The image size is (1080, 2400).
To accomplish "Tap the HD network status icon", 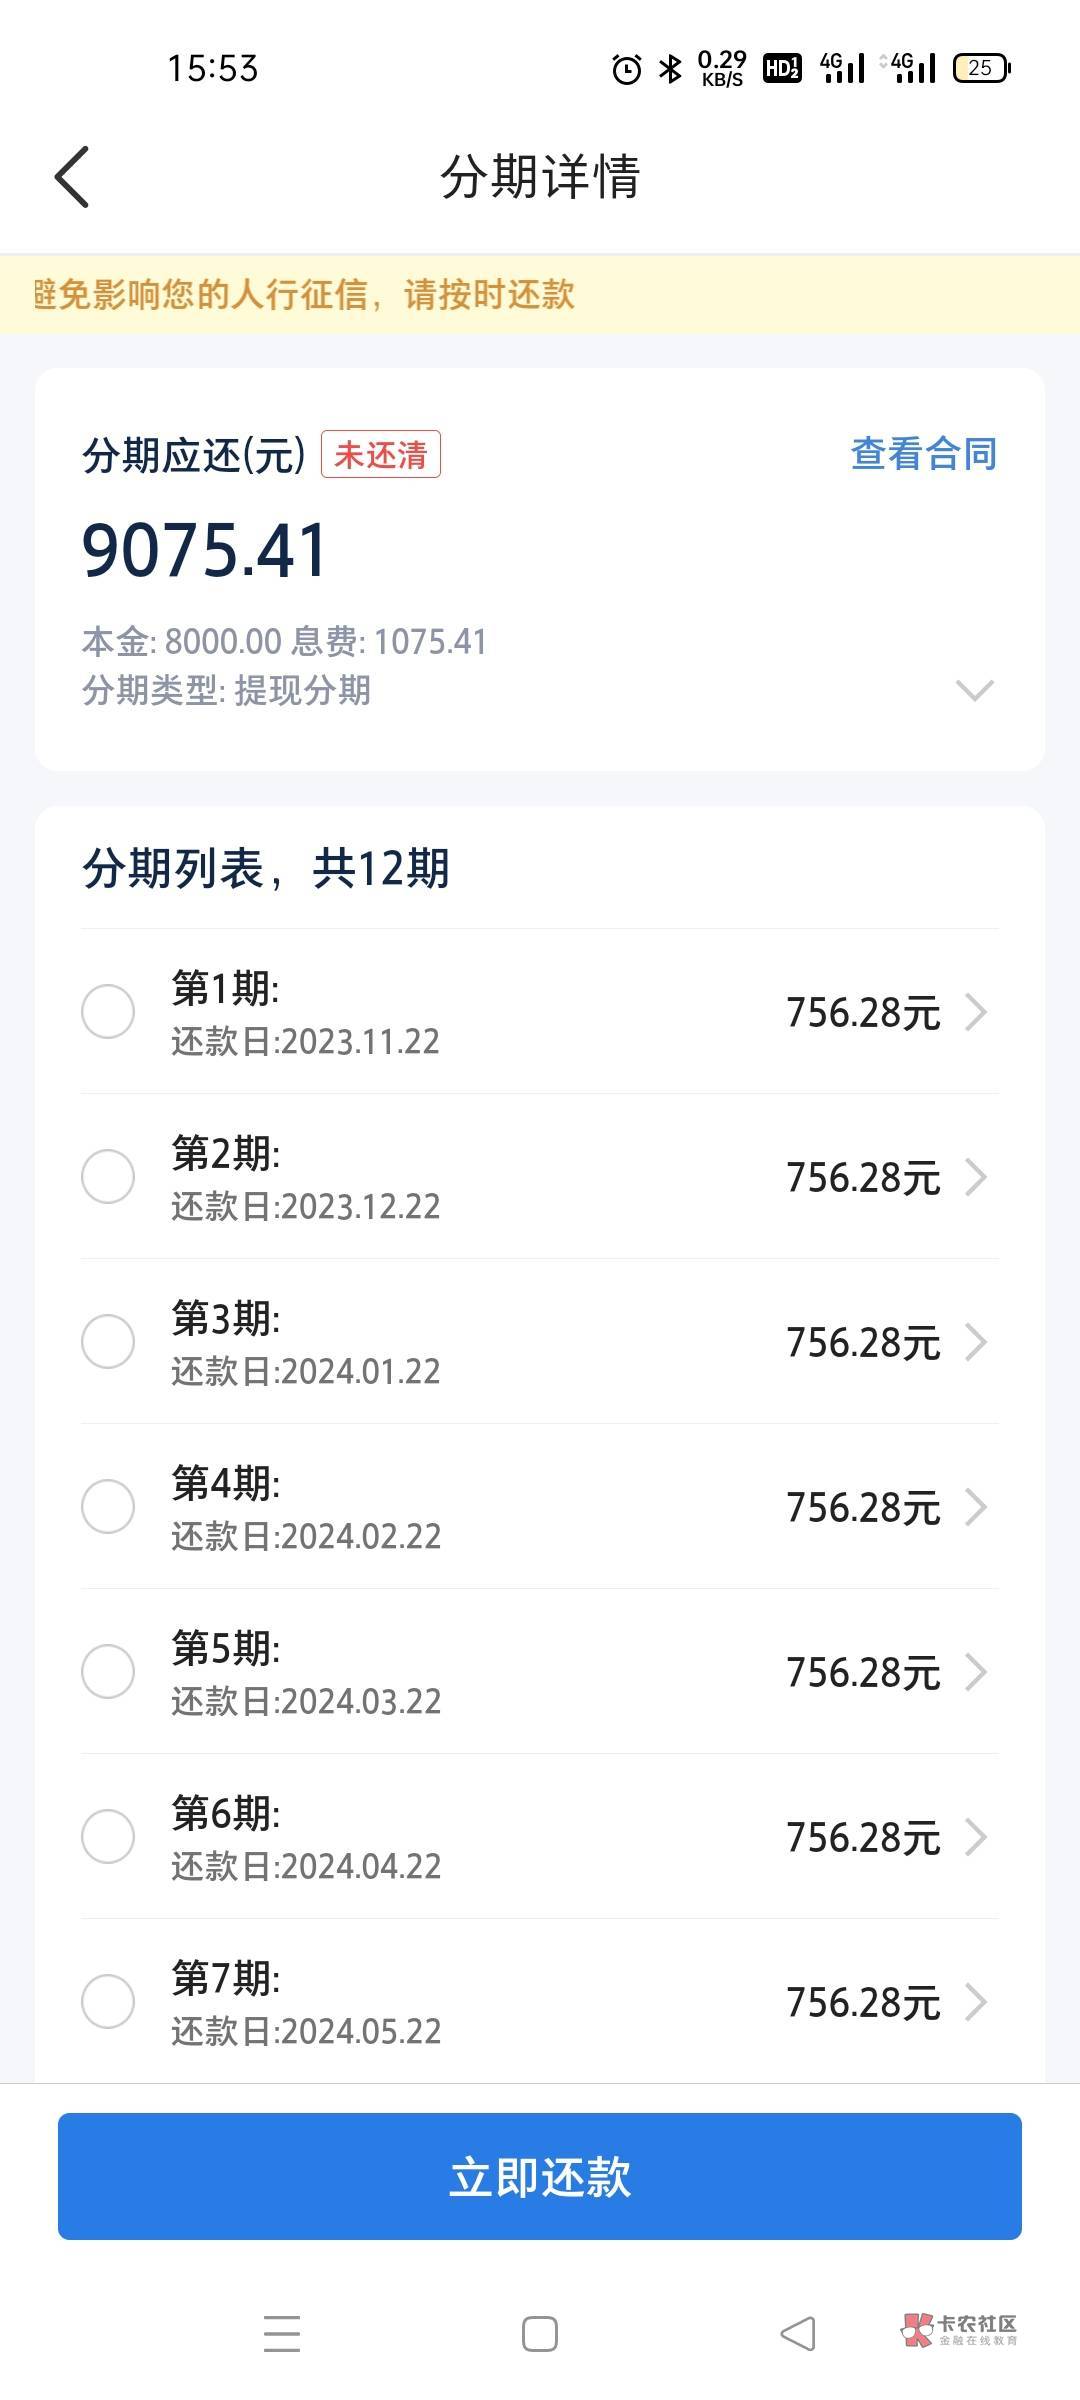I will coord(782,68).
